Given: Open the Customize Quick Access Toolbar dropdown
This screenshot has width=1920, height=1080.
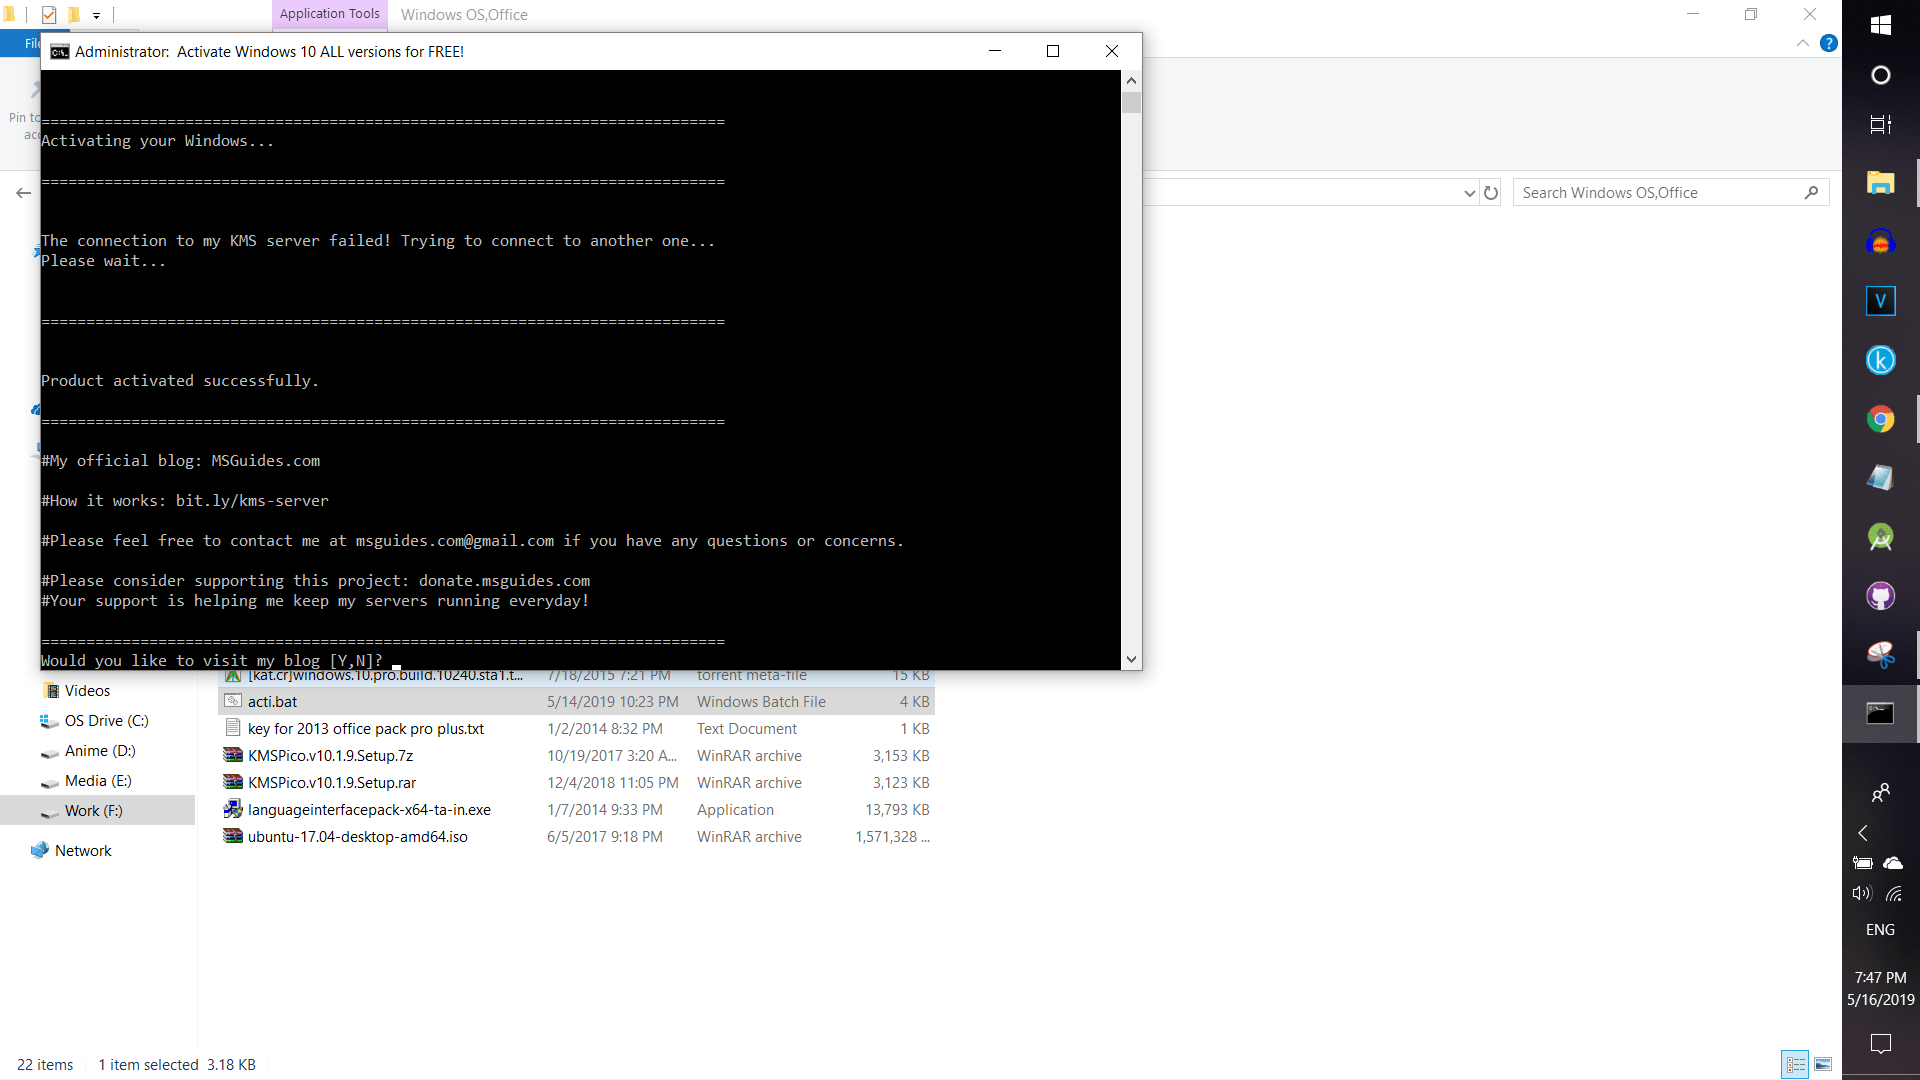Looking at the screenshot, I should [96, 15].
